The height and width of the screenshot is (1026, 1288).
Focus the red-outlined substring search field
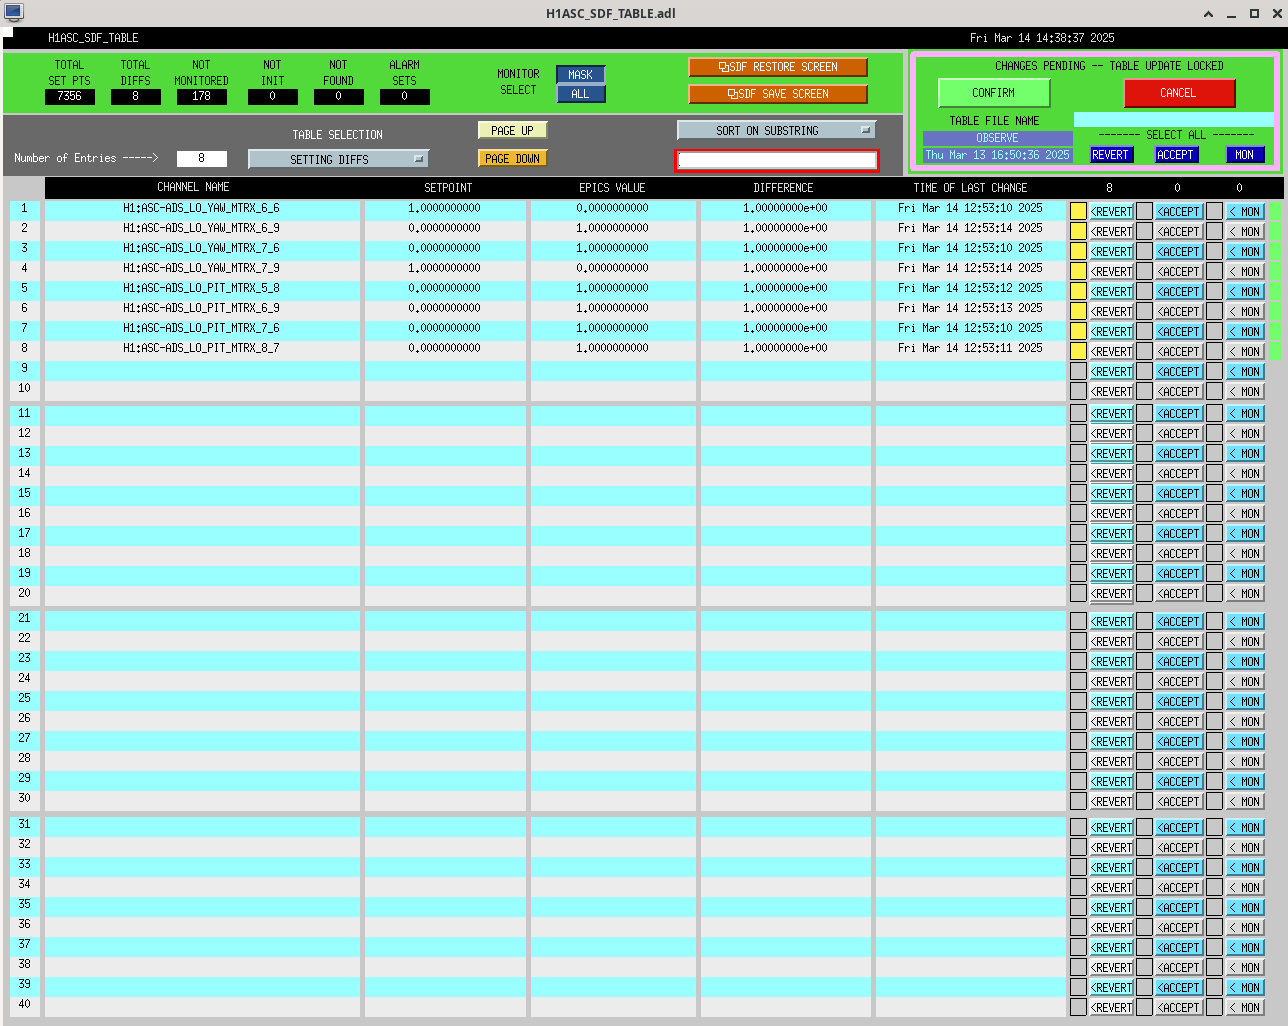coord(776,160)
